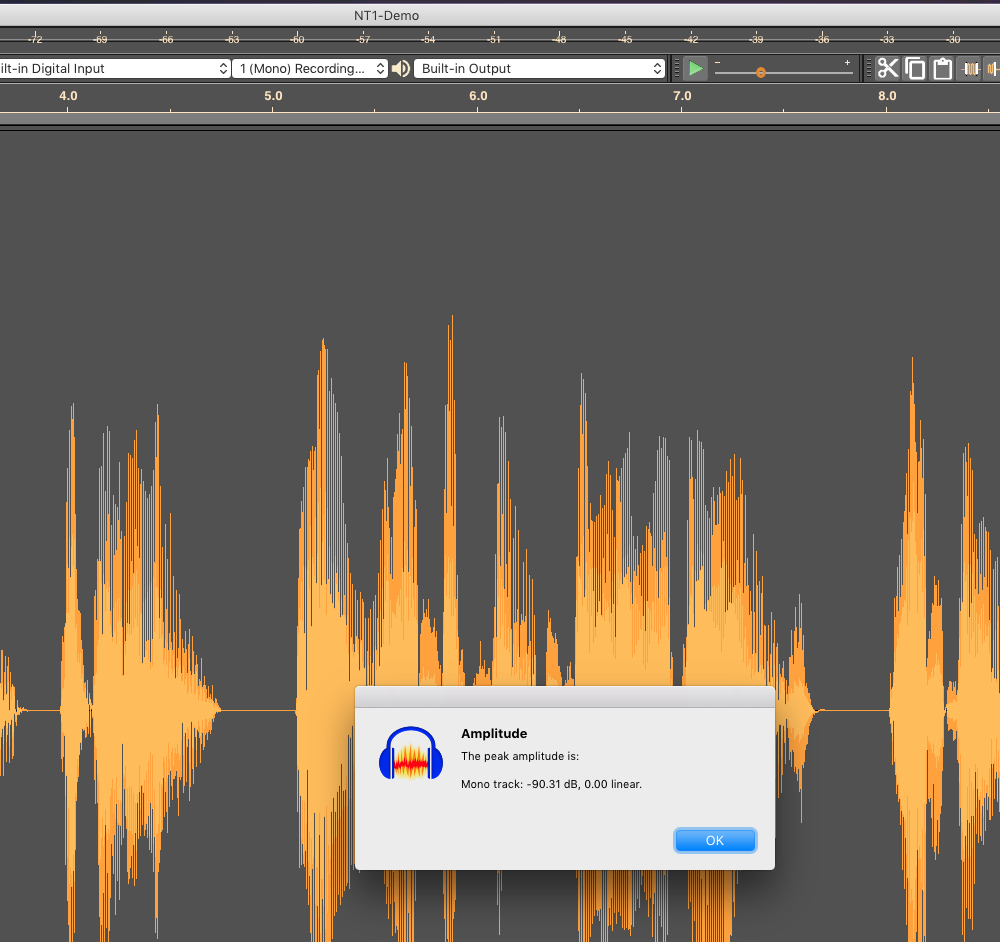
Task: Click the speaker playback device icon
Action: [x=401, y=68]
